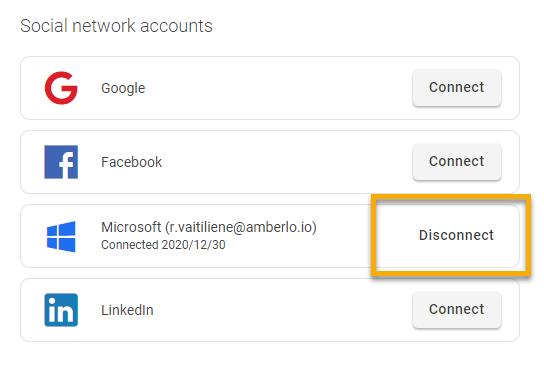Connect the LinkedIn account

click(x=457, y=309)
